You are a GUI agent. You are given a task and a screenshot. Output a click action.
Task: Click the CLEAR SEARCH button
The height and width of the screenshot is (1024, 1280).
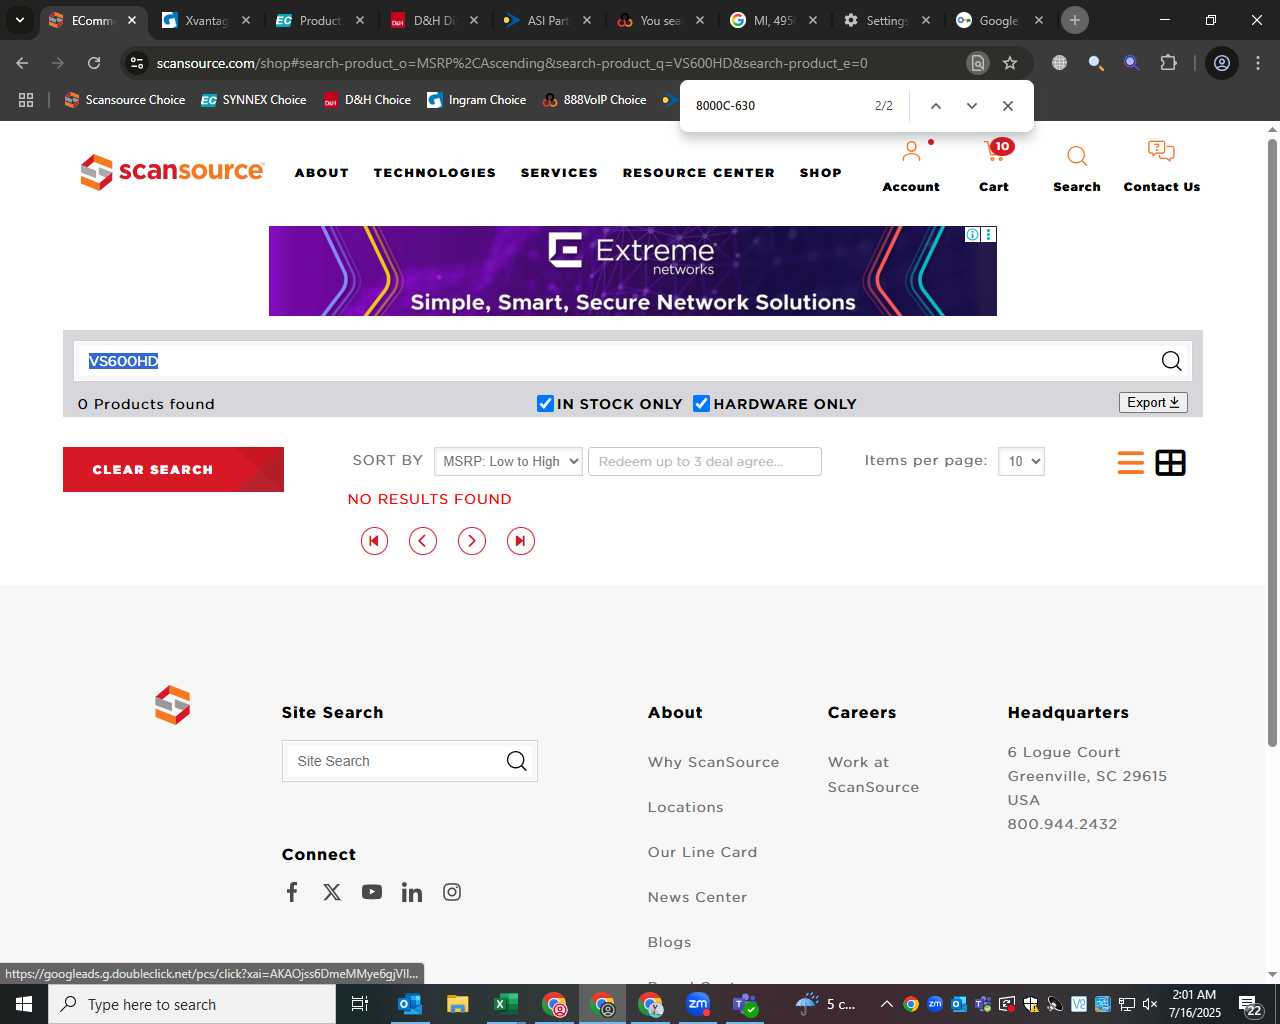coord(173,470)
